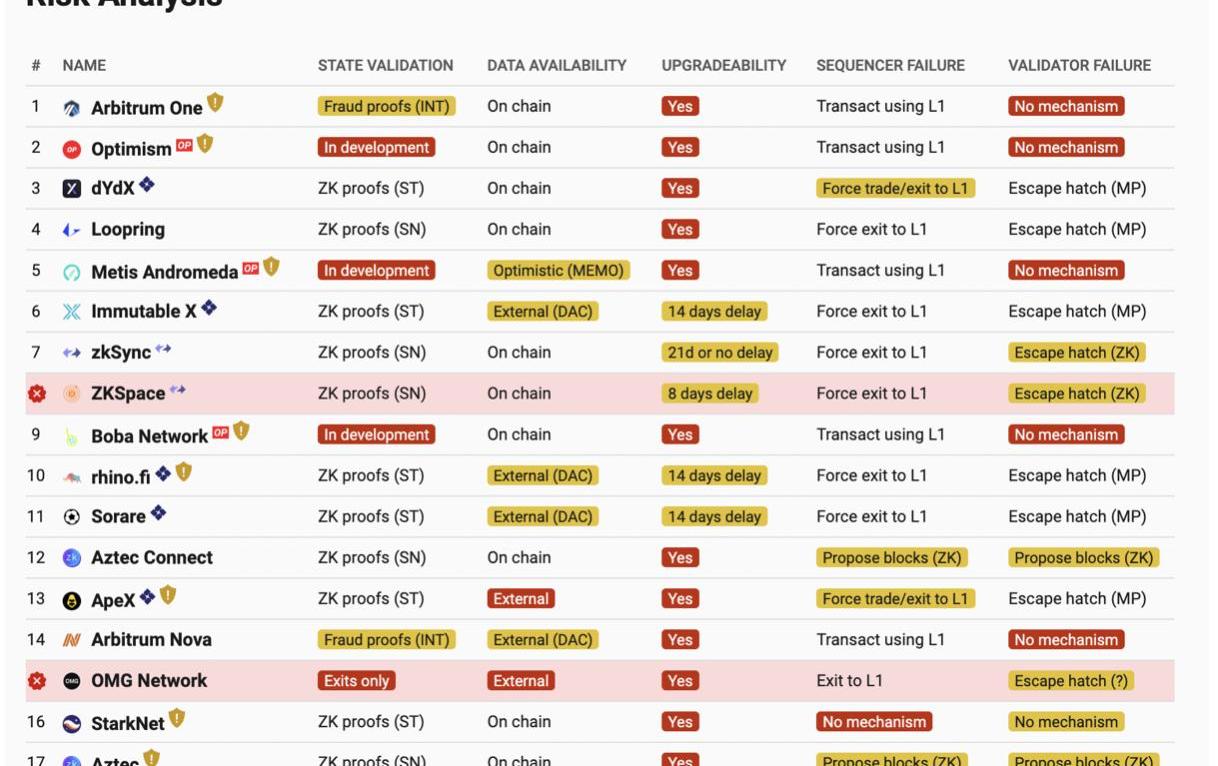1218x766 pixels.
Task: Open the Boba Network project link
Action: pyautogui.click(x=149, y=436)
